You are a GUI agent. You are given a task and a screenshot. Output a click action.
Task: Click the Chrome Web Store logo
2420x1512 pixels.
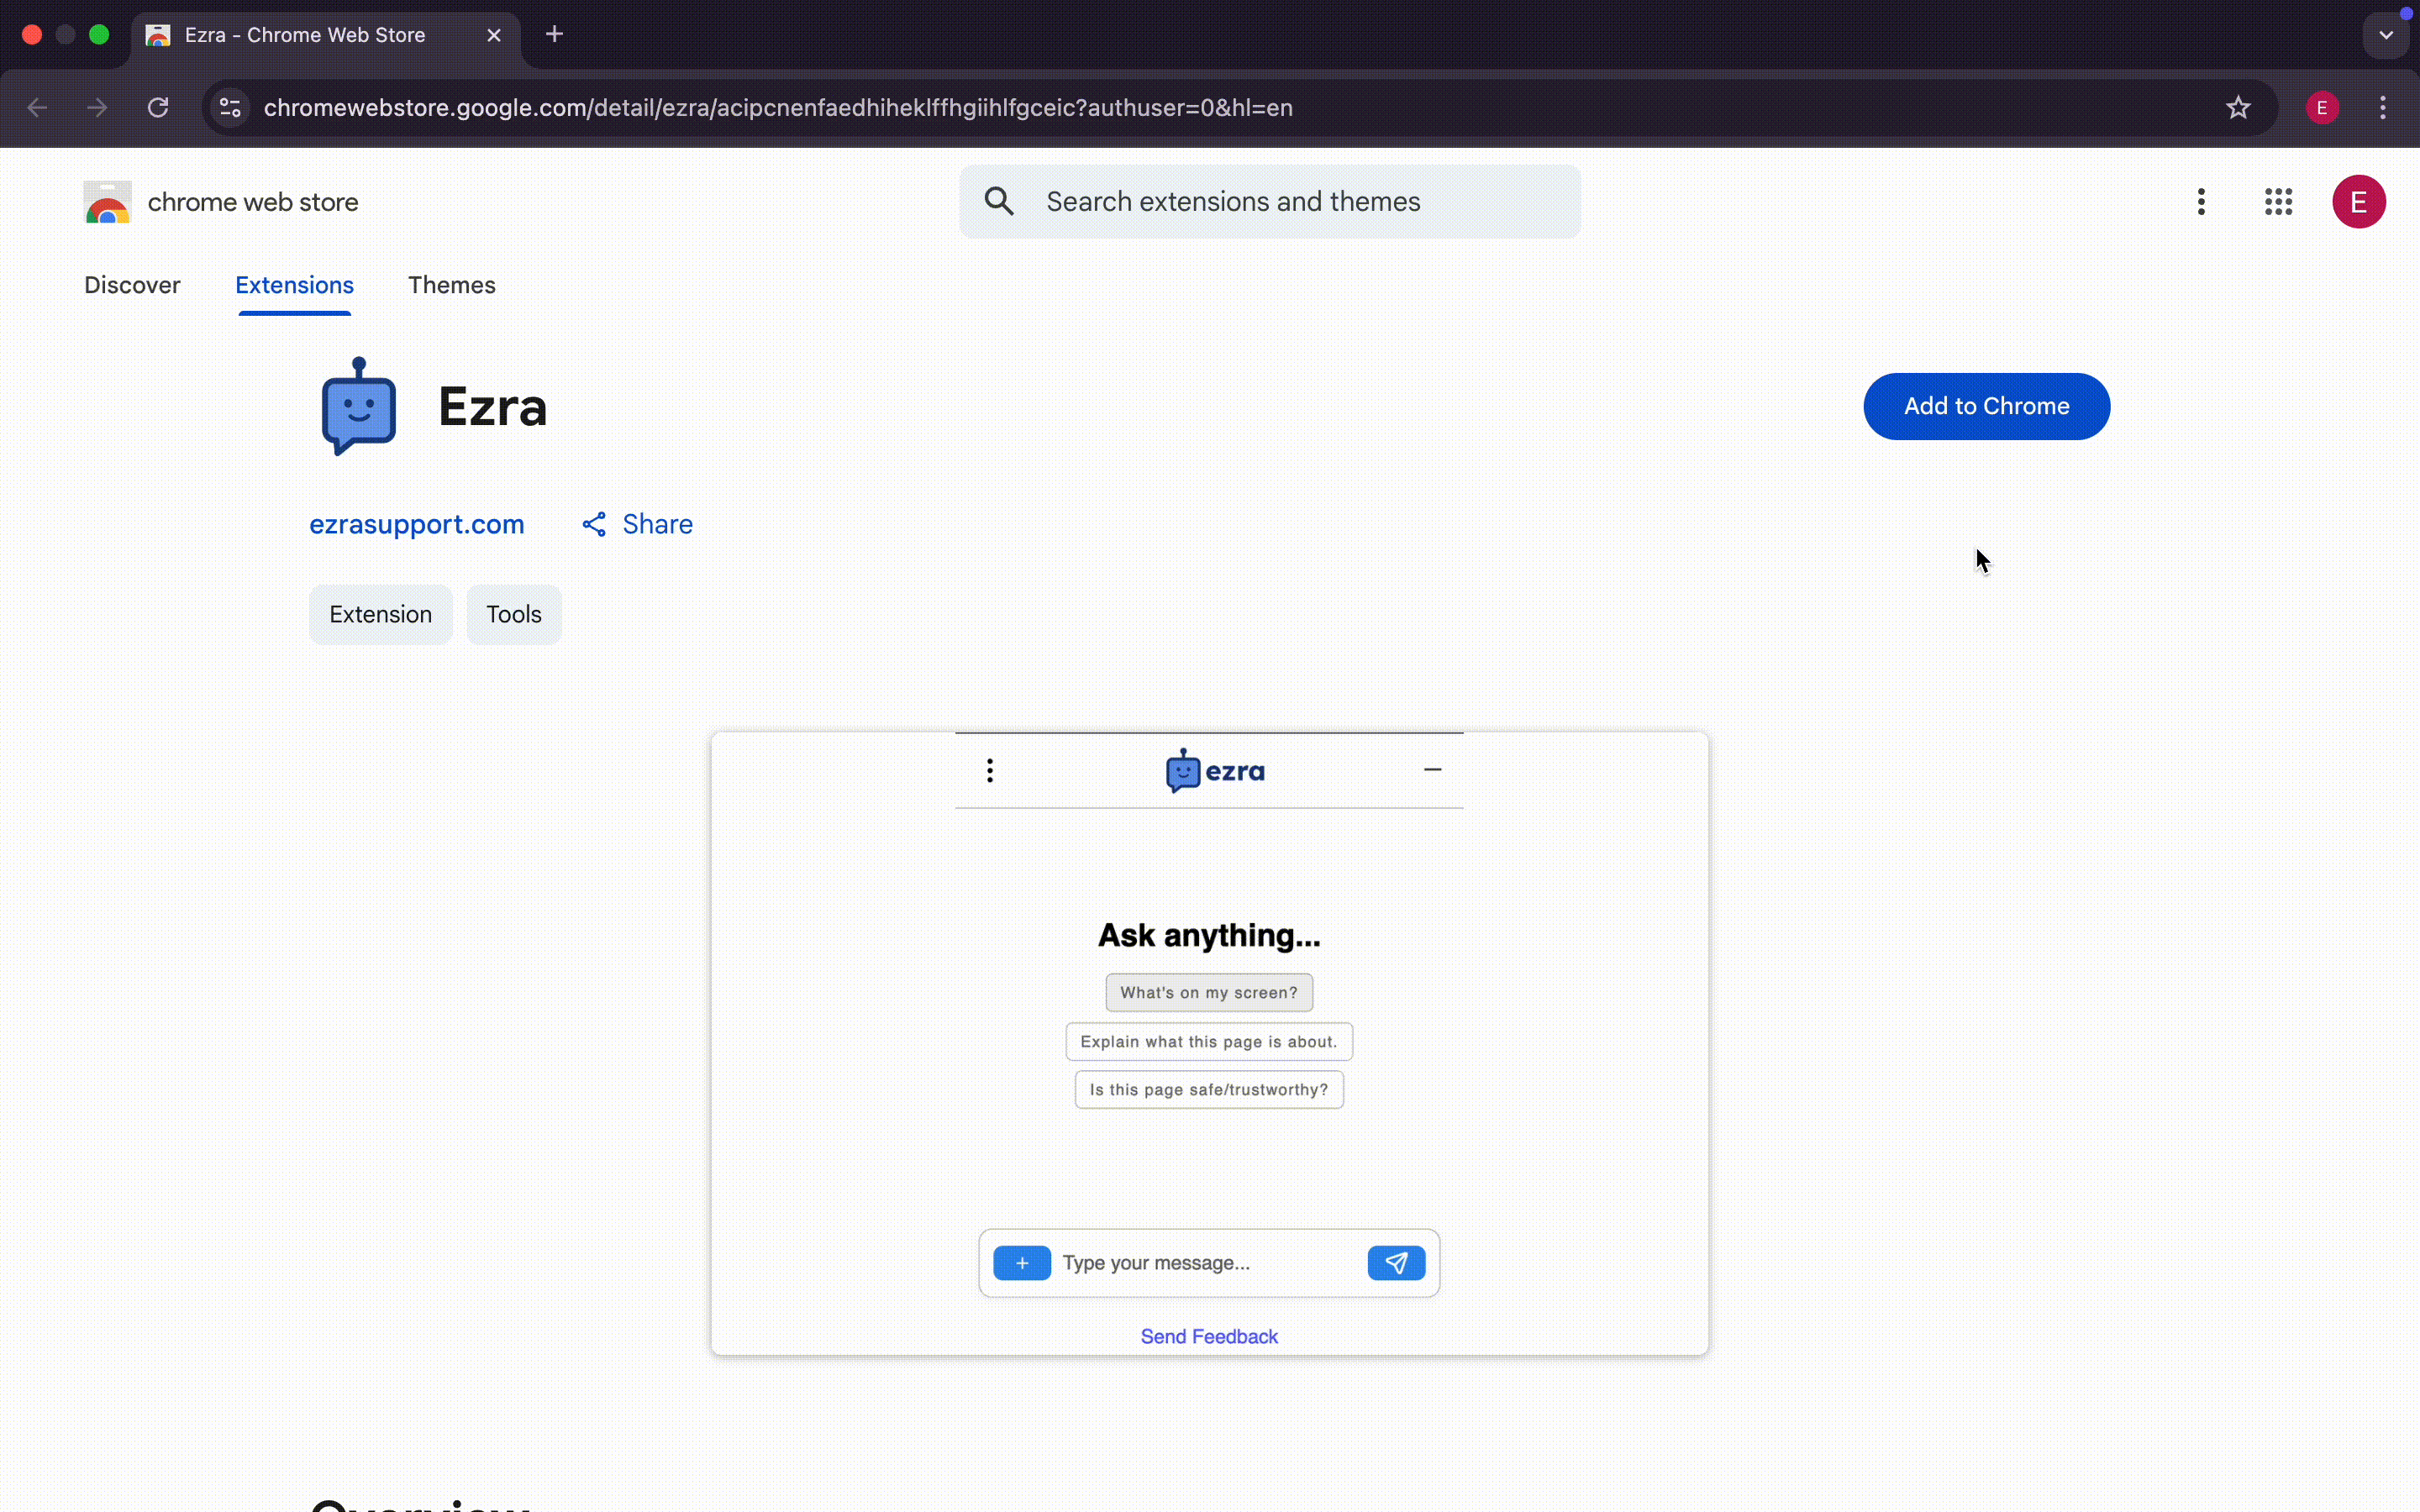click(108, 202)
